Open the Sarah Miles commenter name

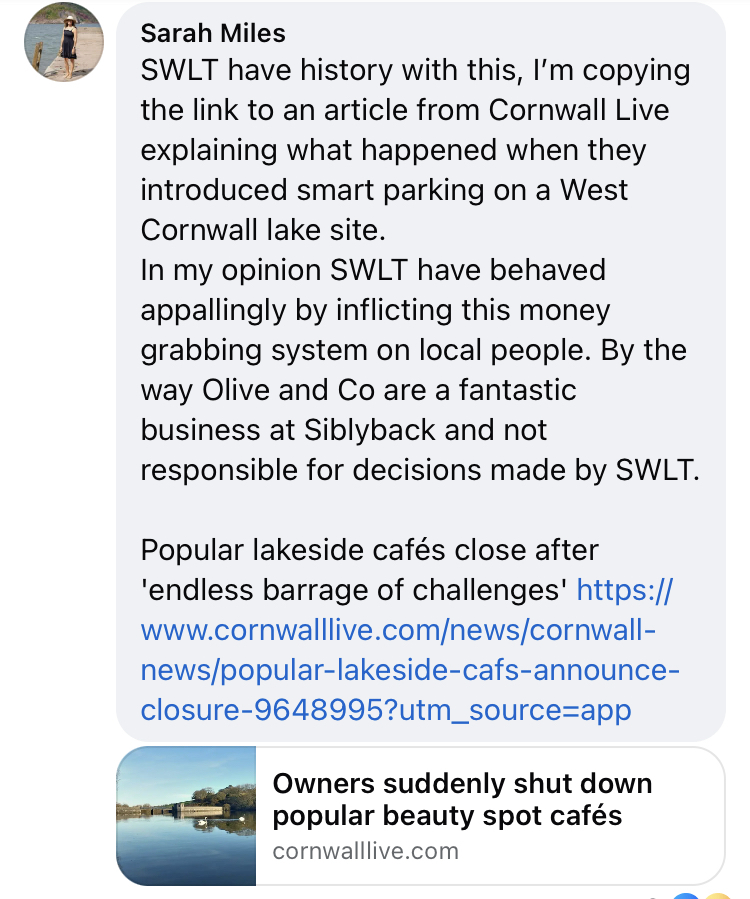(213, 33)
